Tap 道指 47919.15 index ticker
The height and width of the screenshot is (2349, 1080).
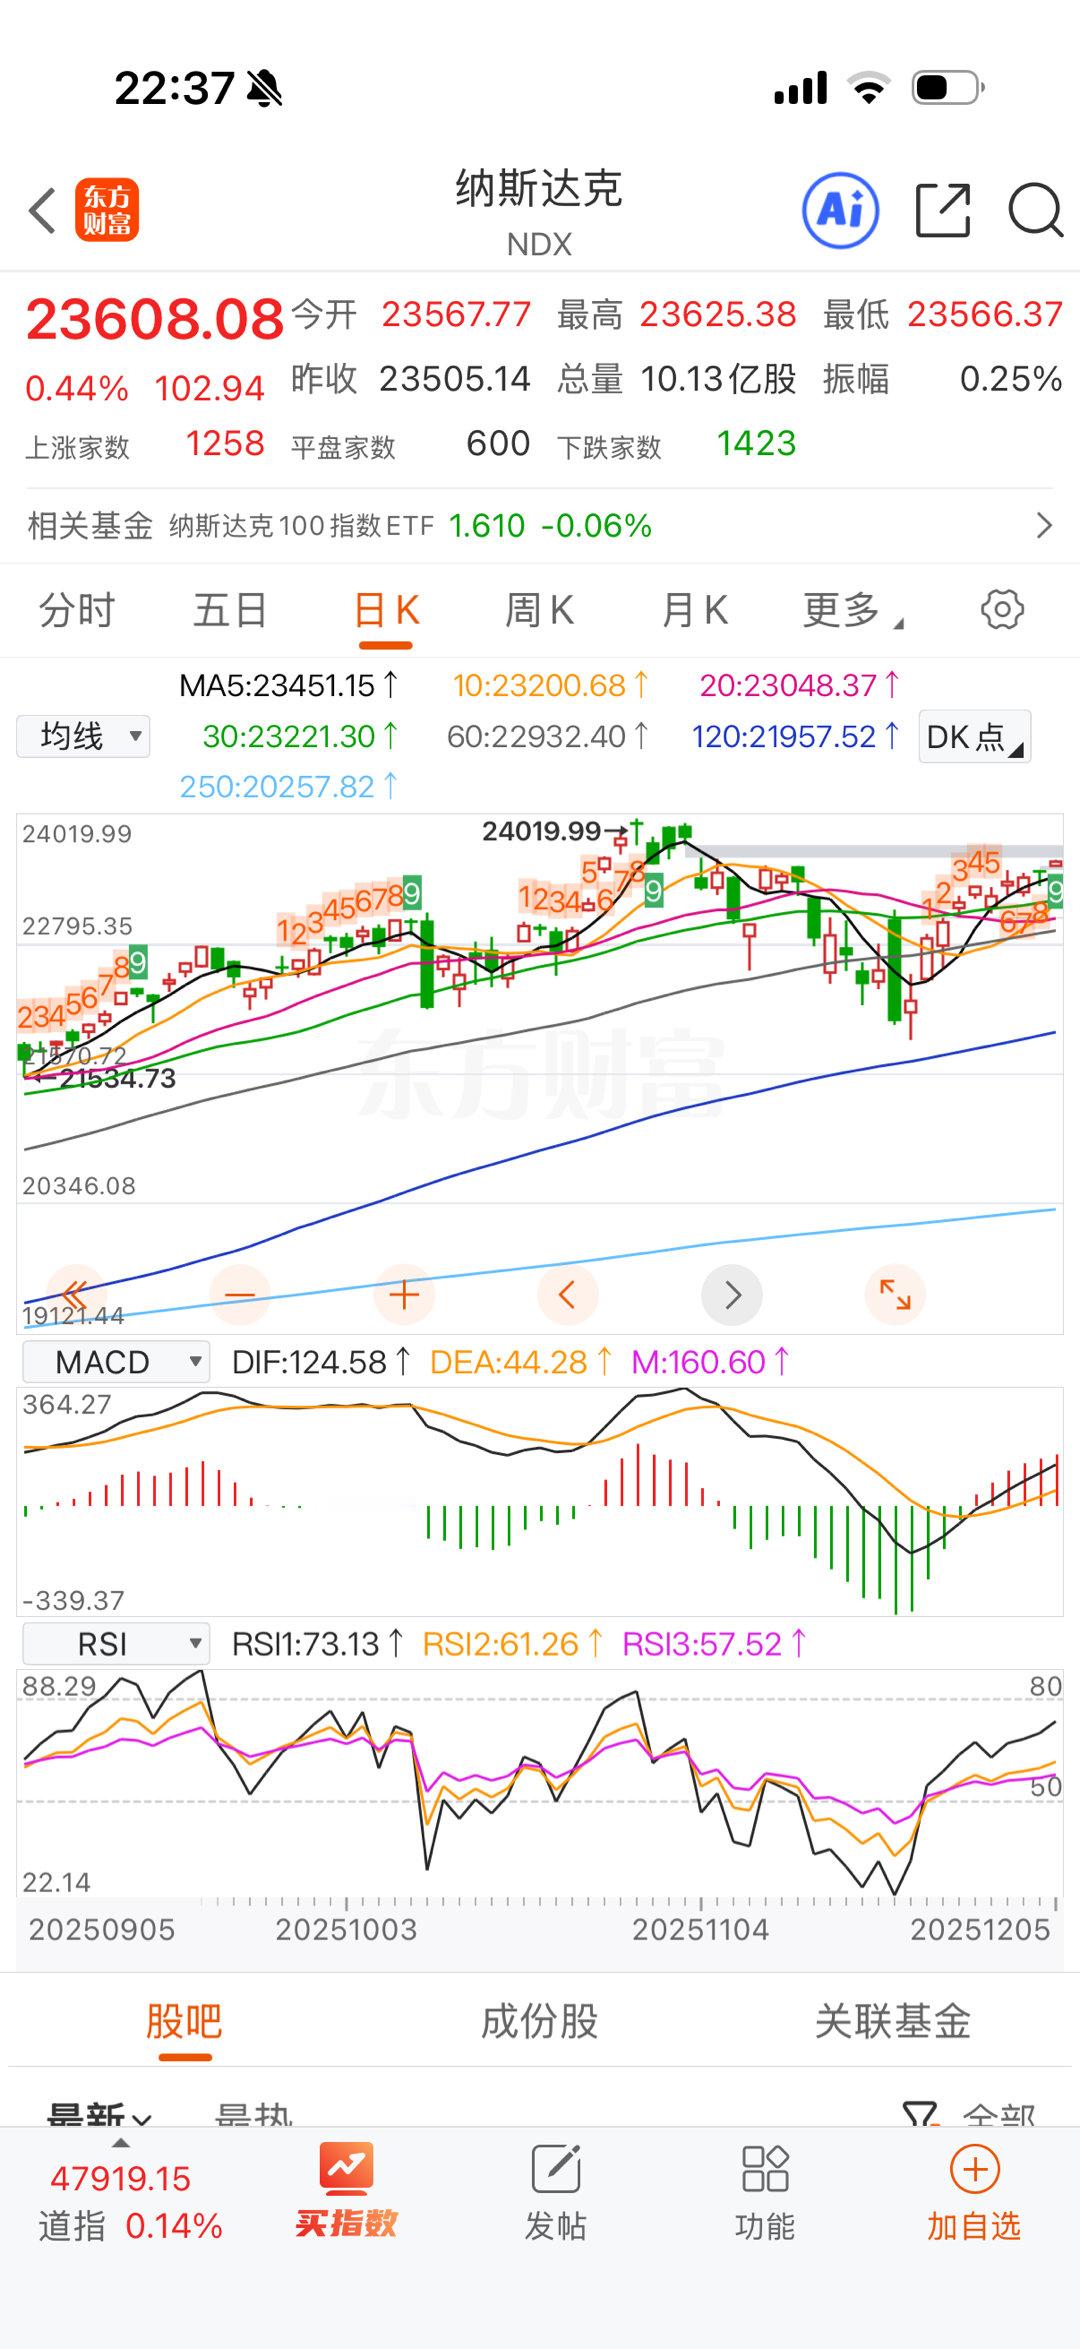130,2201
